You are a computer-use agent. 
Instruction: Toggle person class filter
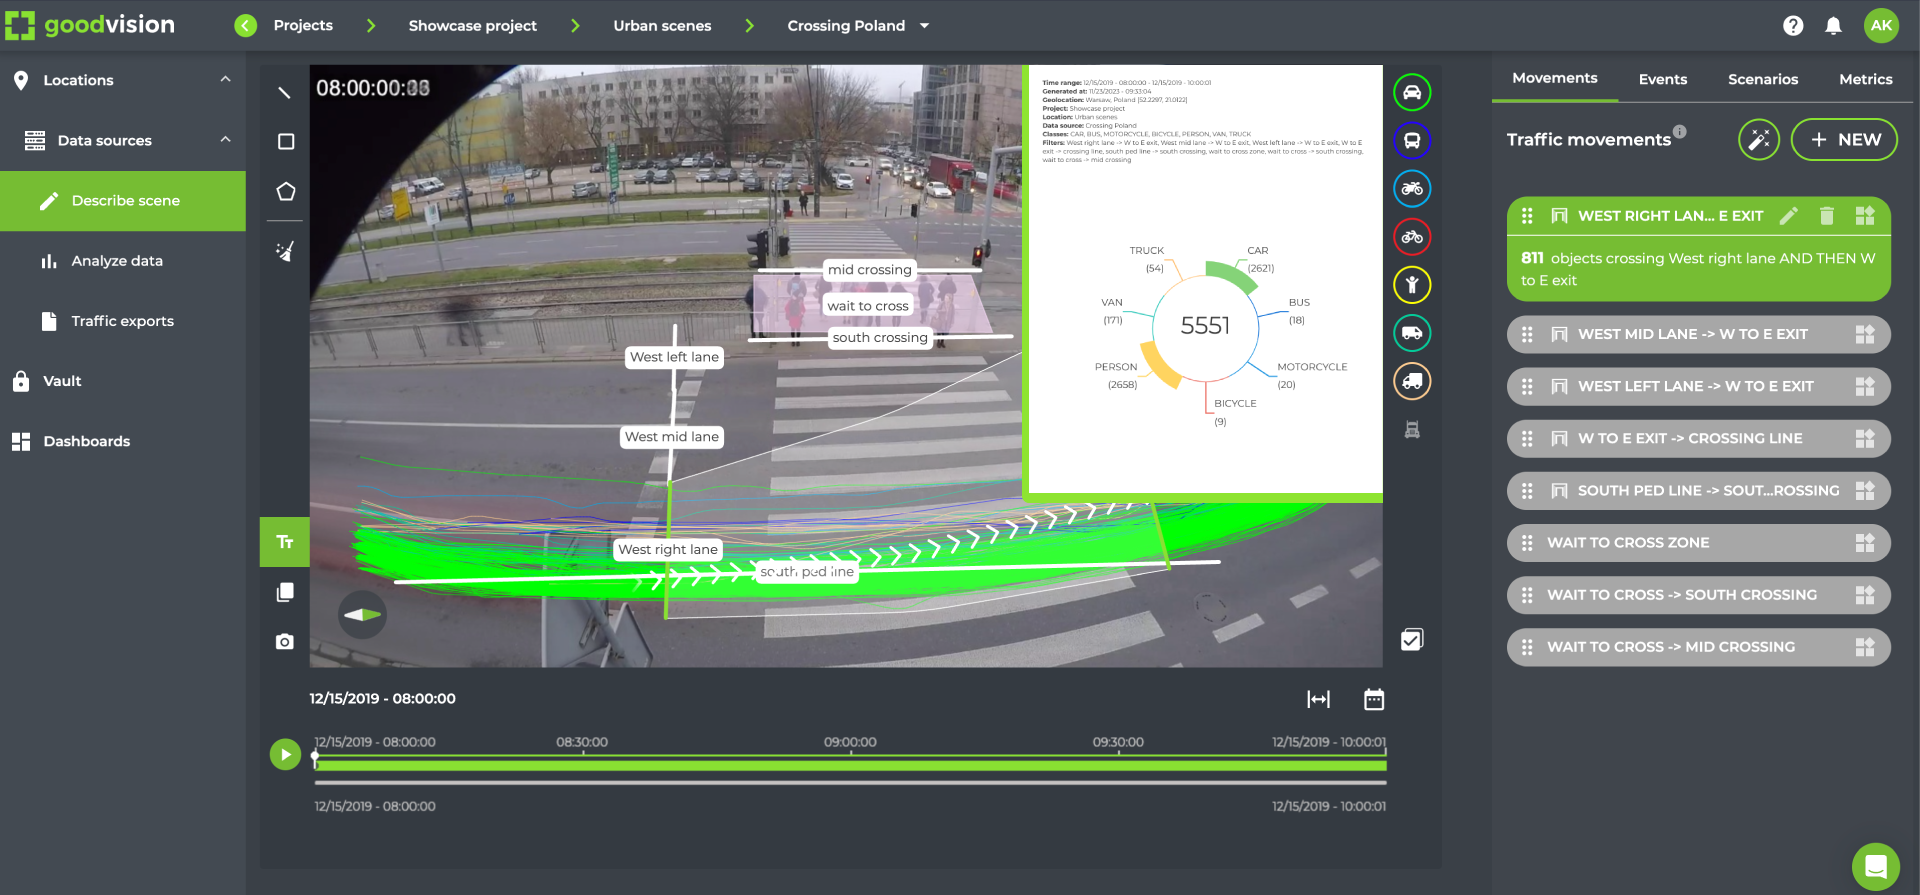[x=1412, y=285]
